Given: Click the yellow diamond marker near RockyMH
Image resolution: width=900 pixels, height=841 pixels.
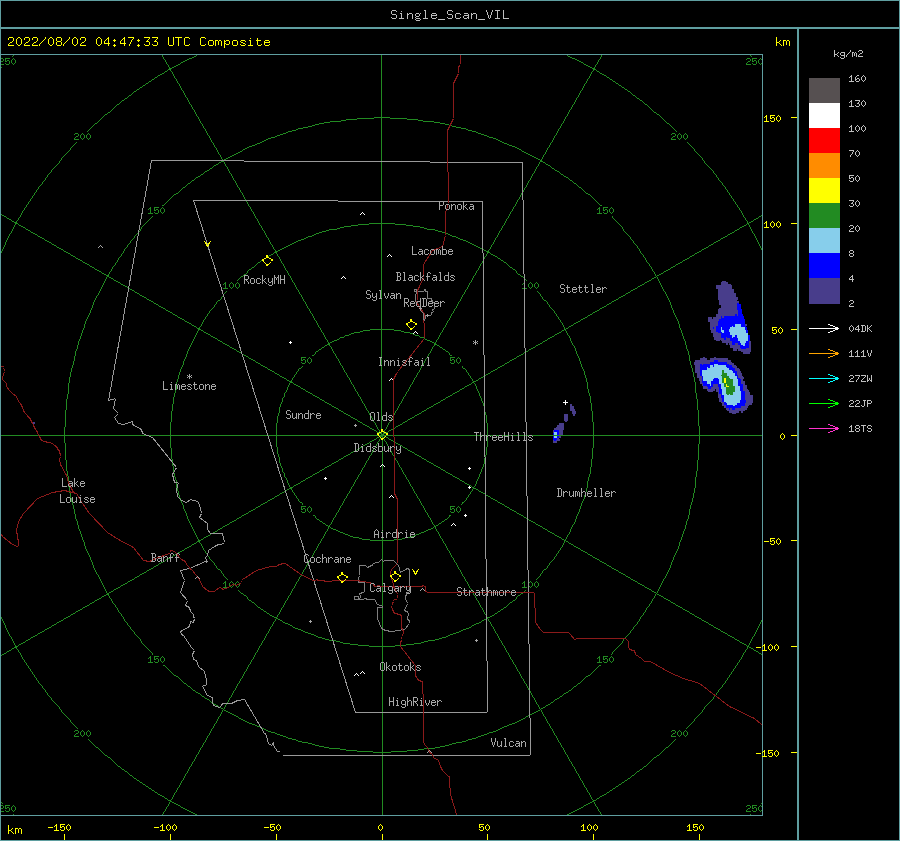Looking at the screenshot, I should (x=267, y=261).
